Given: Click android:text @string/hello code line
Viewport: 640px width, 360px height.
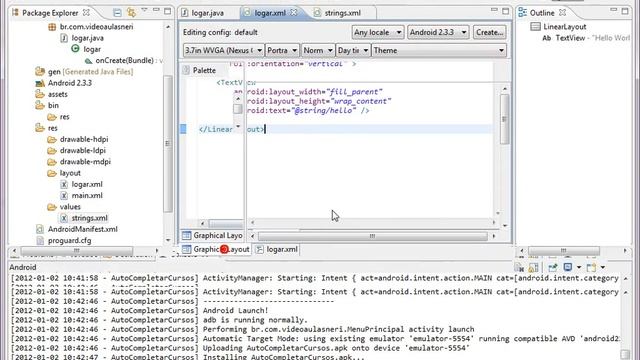Looking at the screenshot, I should pos(308,111).
